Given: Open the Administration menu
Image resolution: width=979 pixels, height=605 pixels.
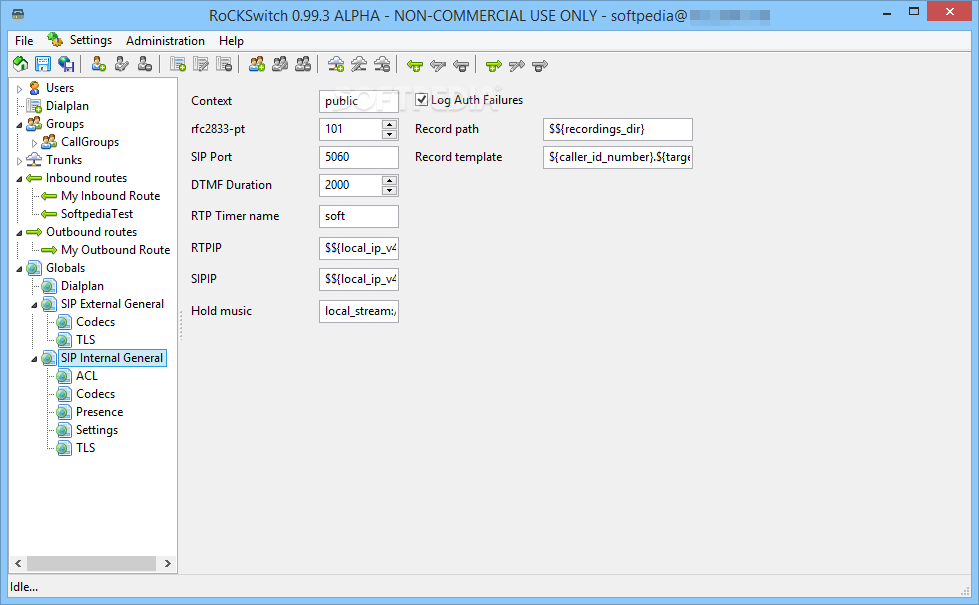Looking at the screenshot, I should [165, 41].
